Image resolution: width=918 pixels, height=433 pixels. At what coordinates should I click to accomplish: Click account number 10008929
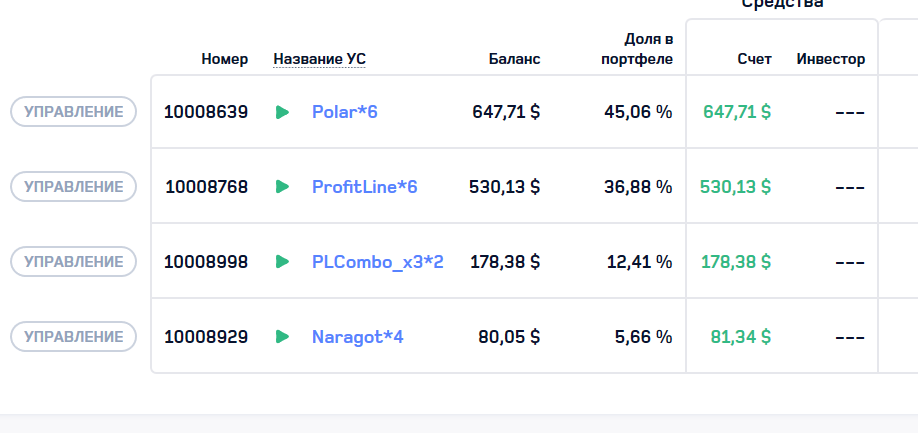[x=206, y=337]
